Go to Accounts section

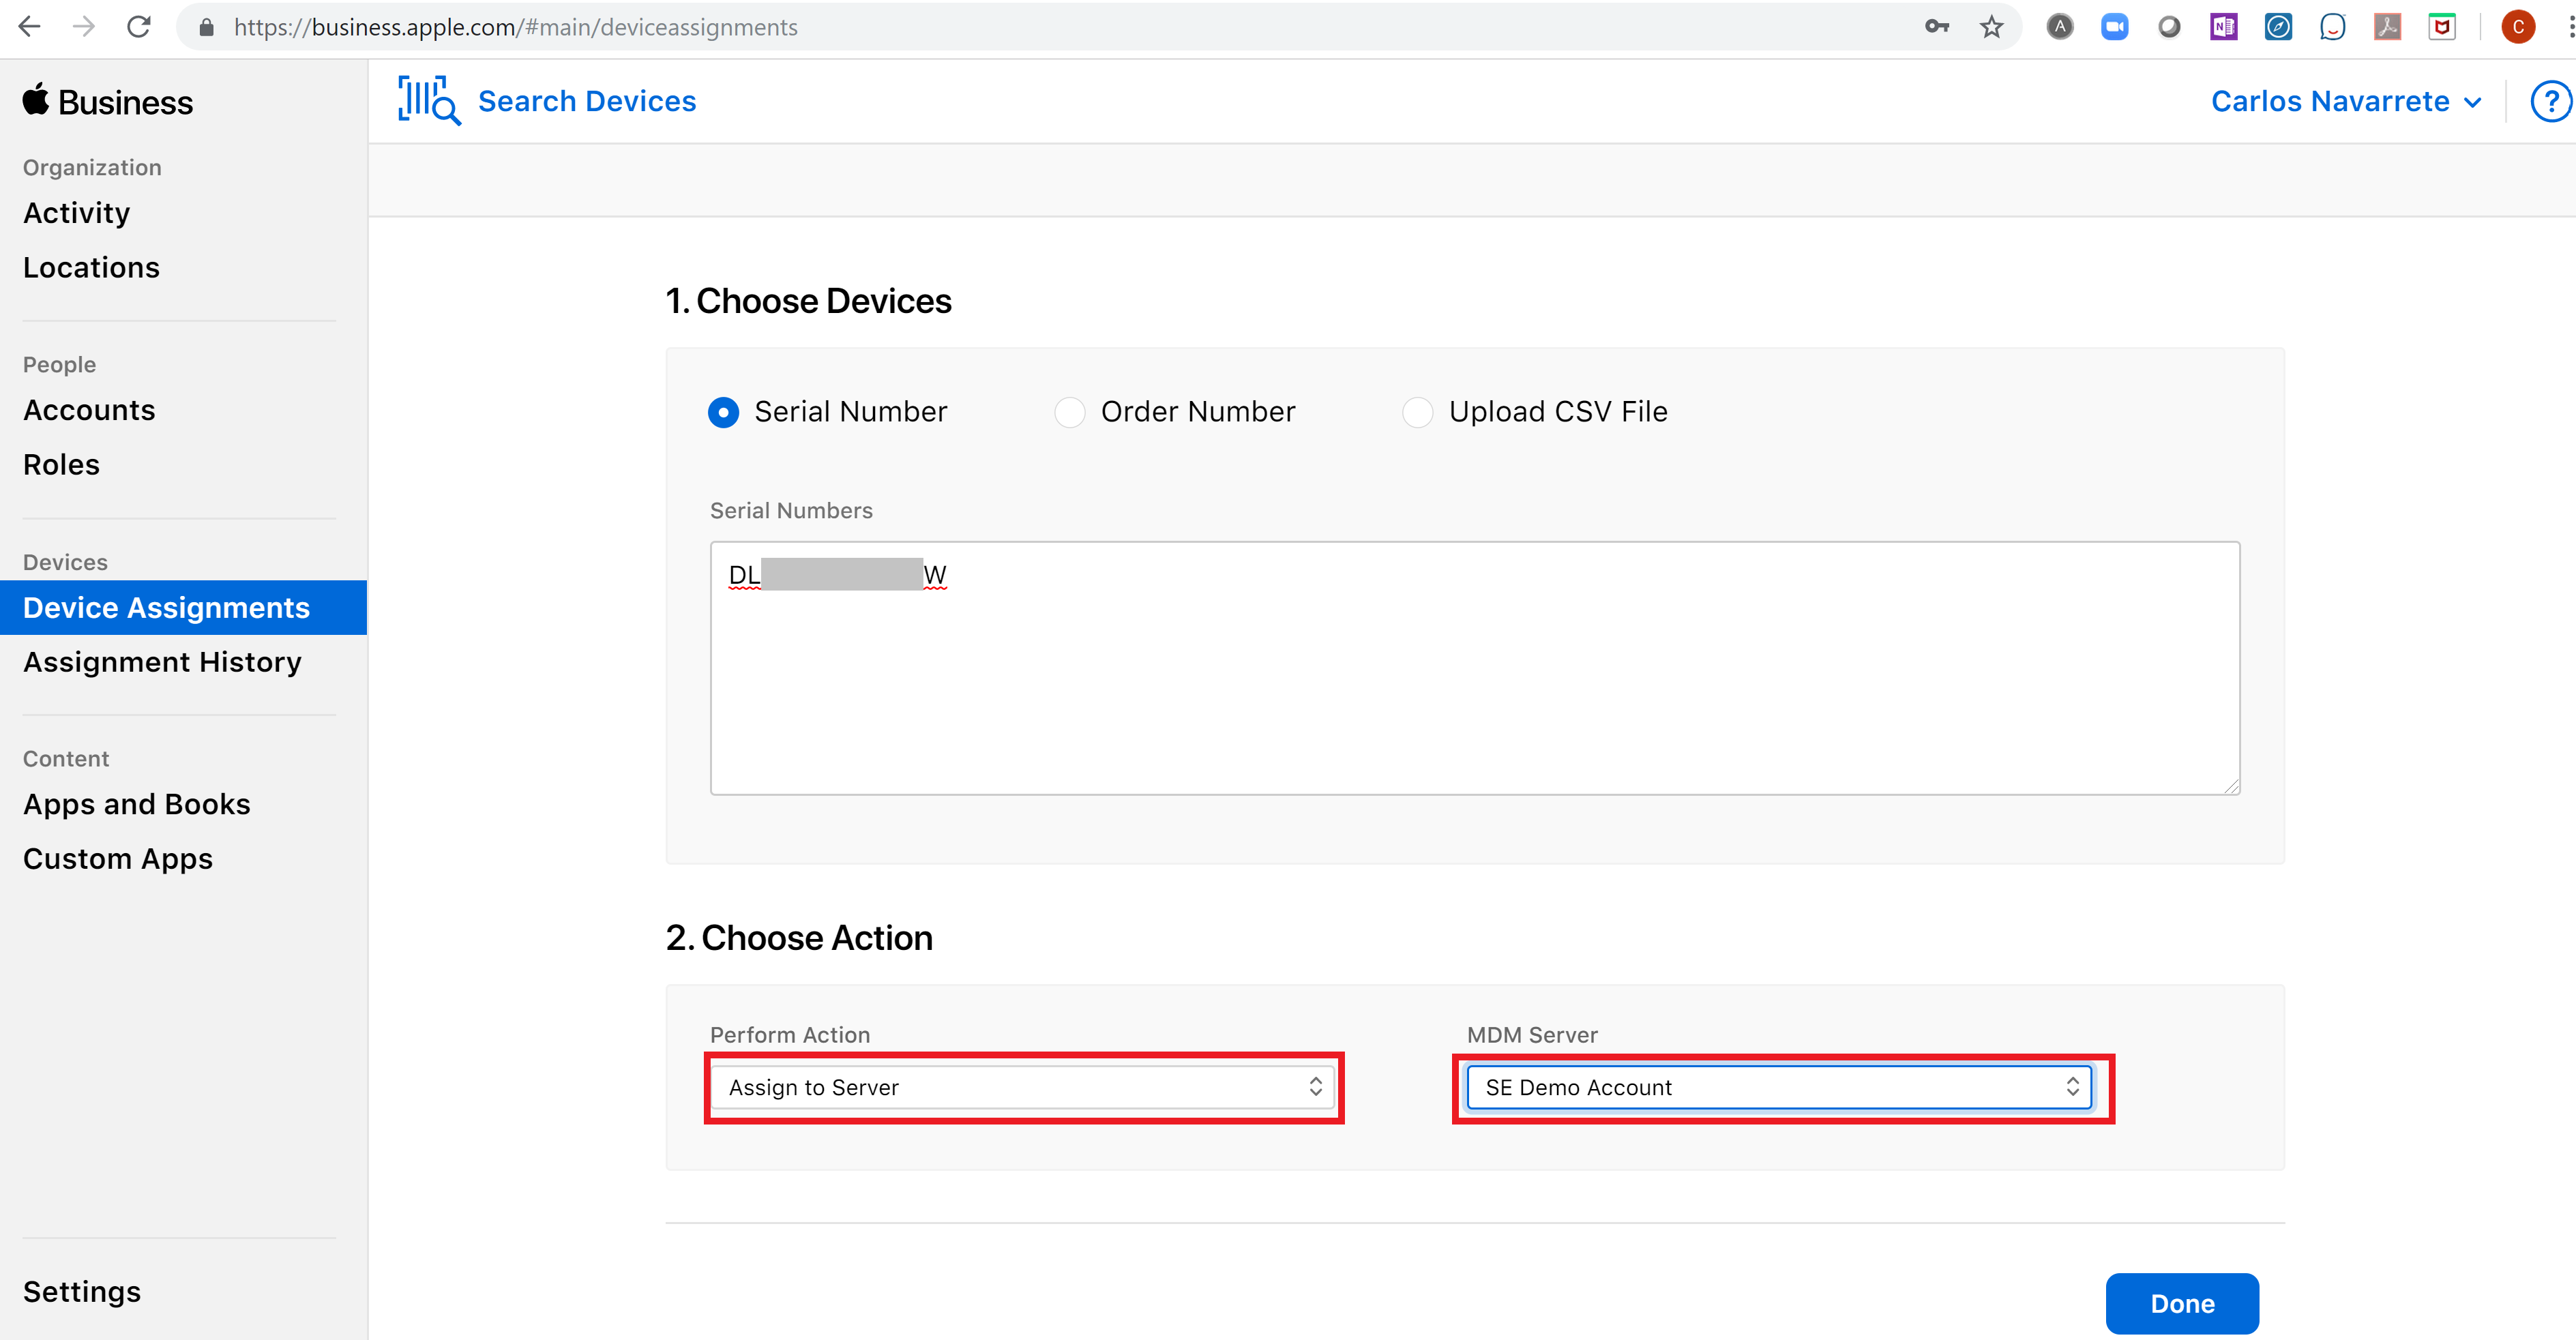coord(89,410)
